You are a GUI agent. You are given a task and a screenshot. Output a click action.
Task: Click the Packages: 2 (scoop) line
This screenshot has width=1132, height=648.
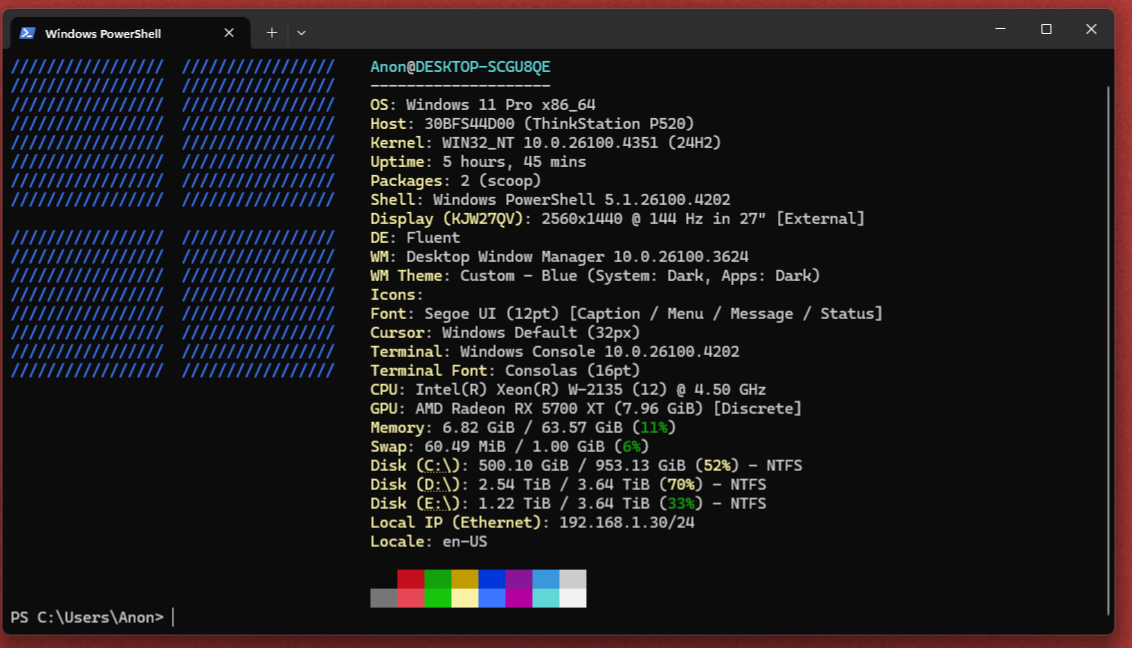(x=456, y=181)
